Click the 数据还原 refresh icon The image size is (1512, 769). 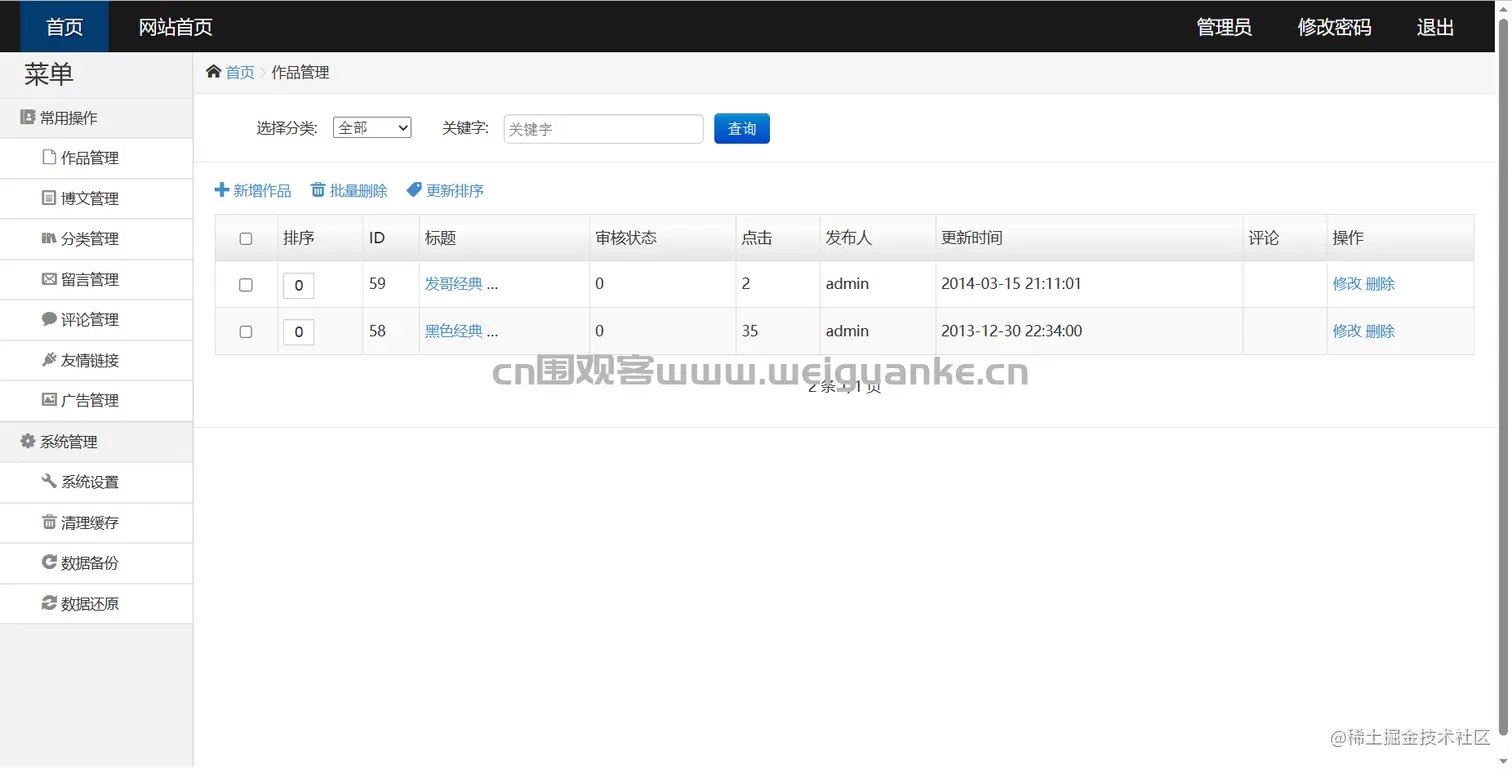click(49, 603)
